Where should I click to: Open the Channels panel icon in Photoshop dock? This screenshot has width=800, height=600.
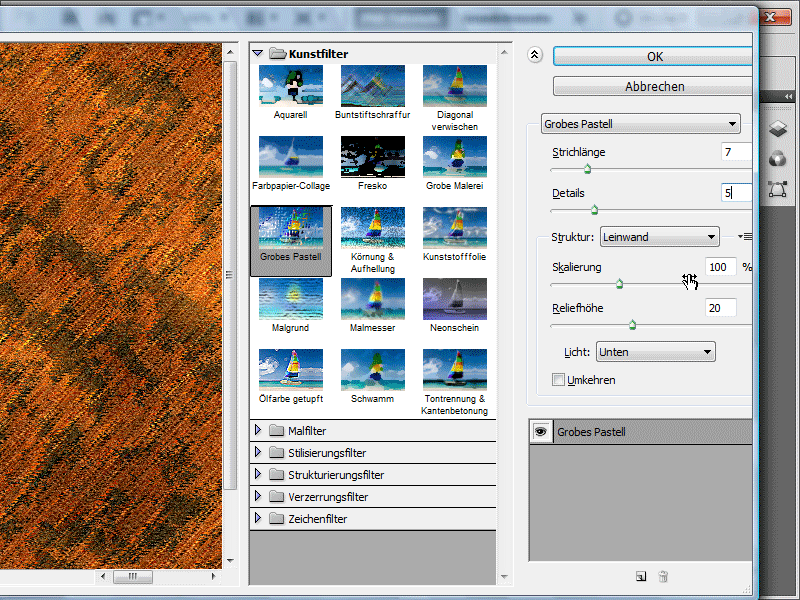[778, 159]
